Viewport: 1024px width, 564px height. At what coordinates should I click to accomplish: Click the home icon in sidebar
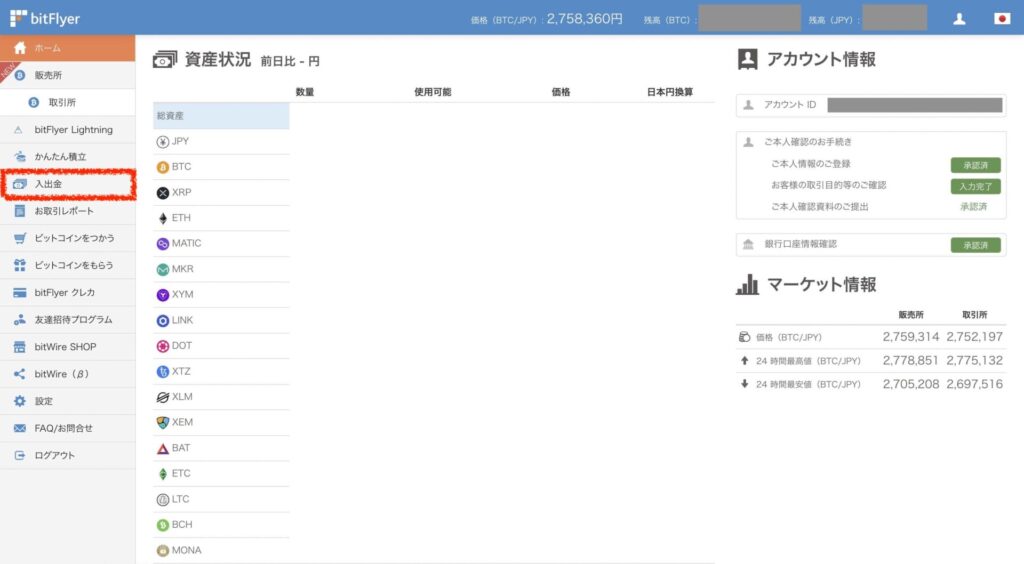pos(20,48)
